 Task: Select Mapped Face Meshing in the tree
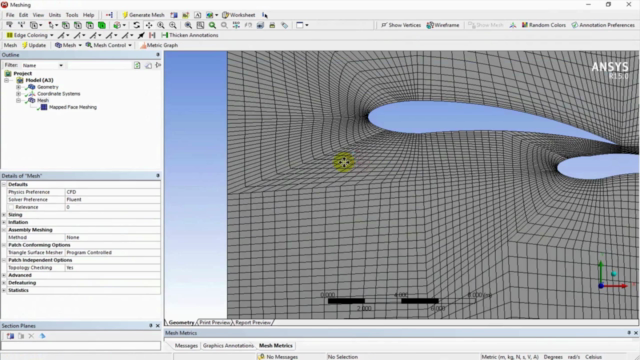click(73, 107)
